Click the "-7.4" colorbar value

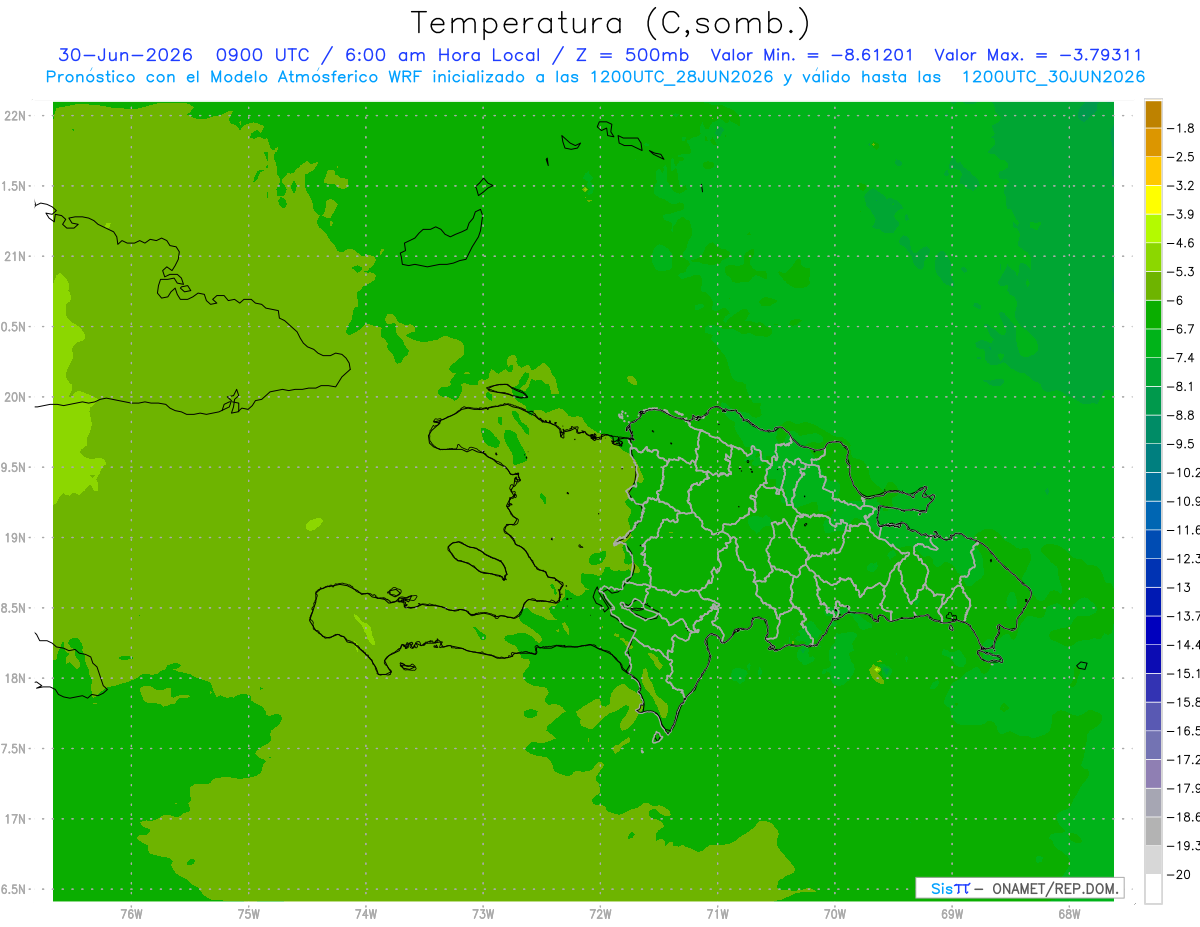pos(1181,358)
